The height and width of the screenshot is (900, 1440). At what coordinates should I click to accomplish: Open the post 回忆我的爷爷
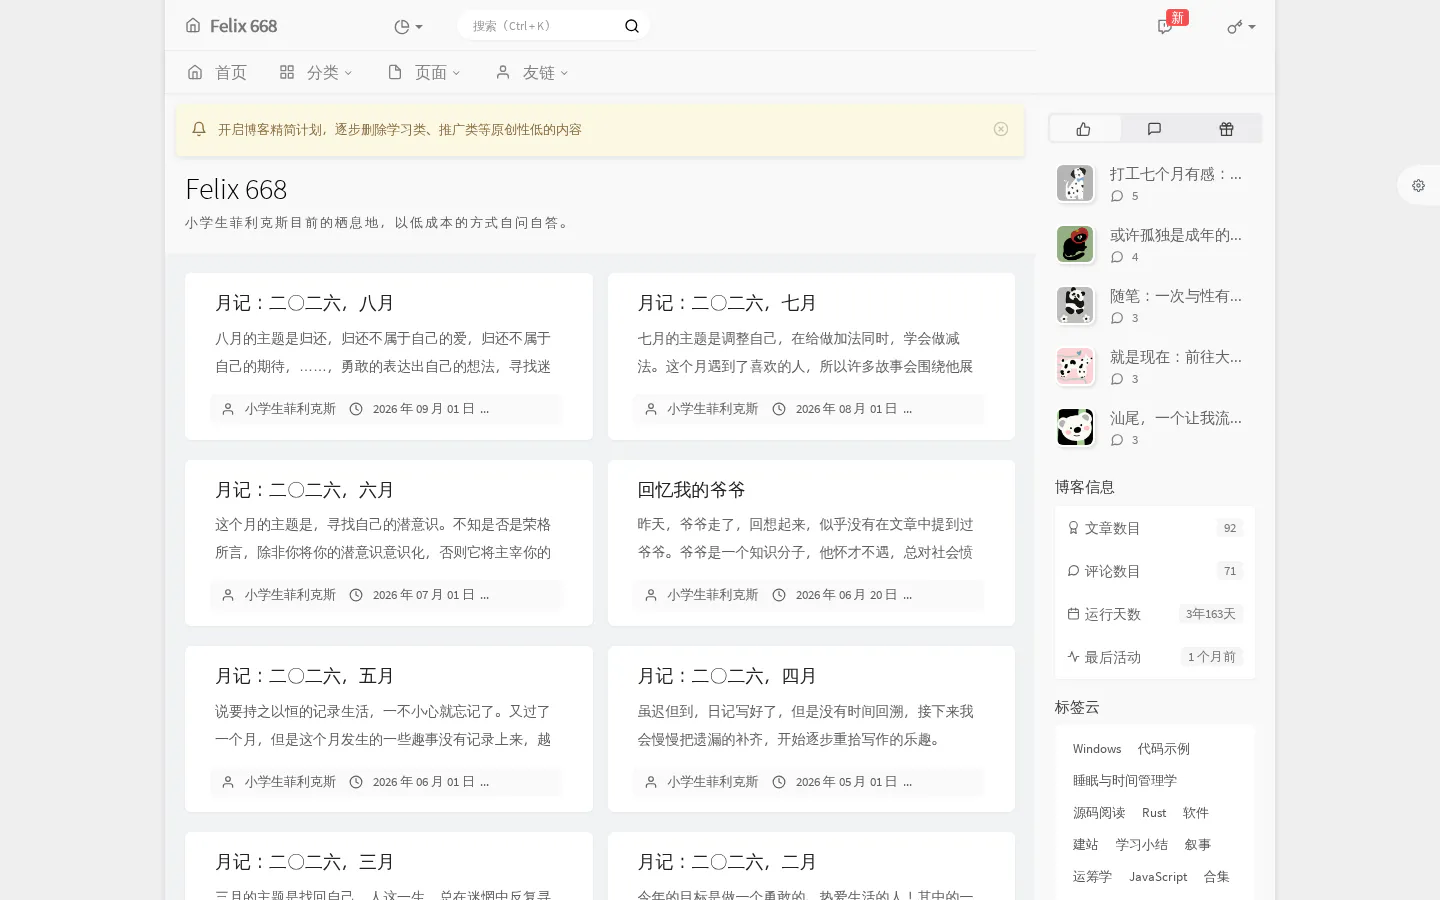coord(692,490)
